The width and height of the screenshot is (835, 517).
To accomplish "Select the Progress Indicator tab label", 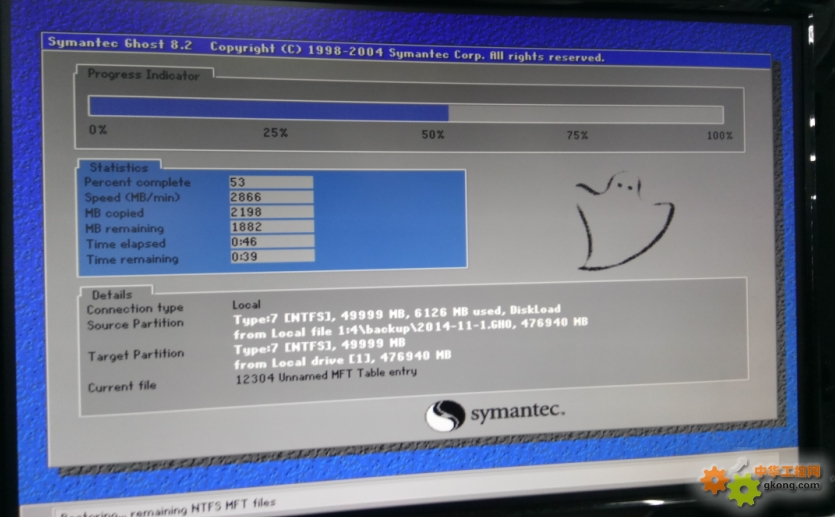I will pos(143,75).
